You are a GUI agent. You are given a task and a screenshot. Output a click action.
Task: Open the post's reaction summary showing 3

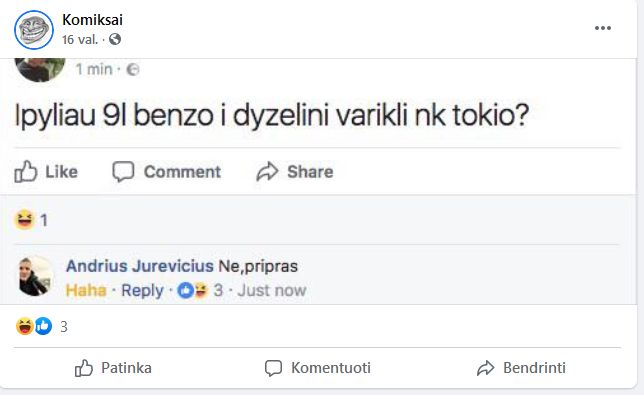click(41, 326)
